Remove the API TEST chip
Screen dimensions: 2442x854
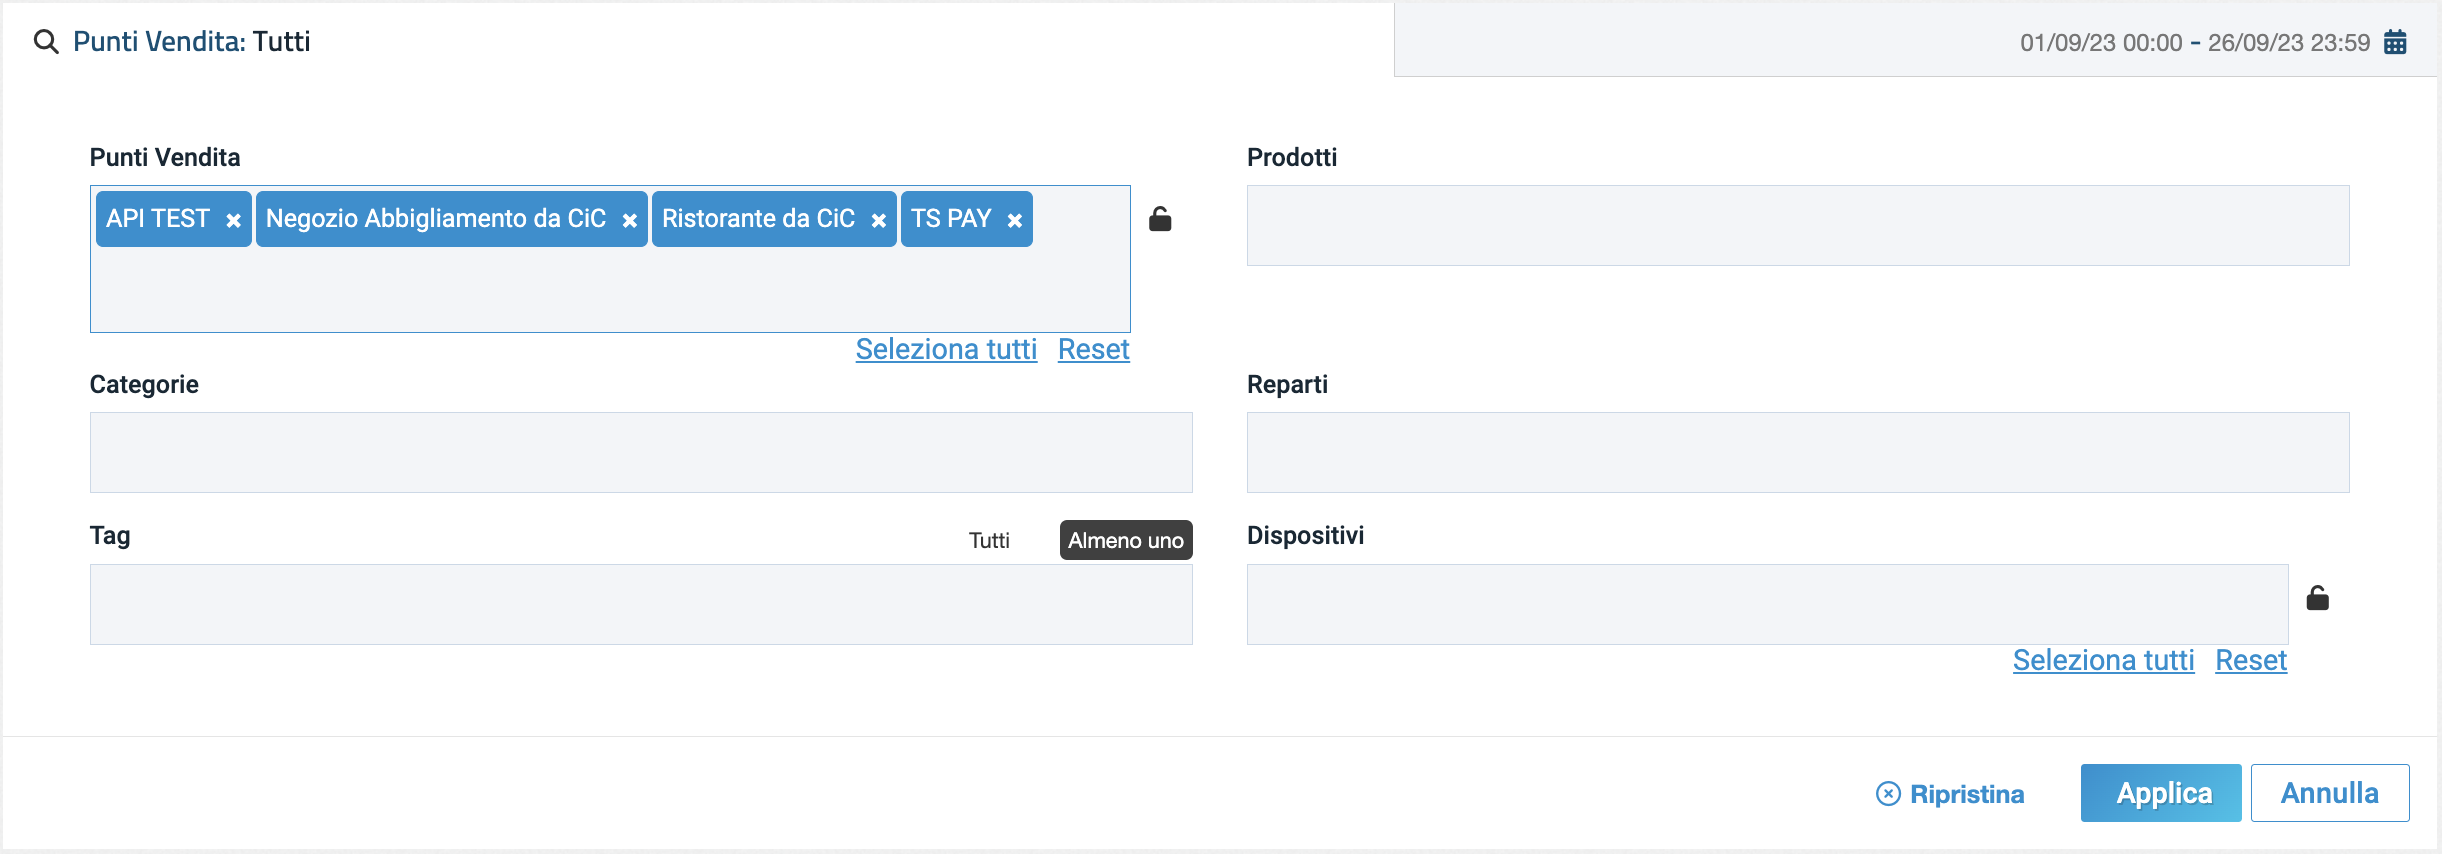(x=233, y=220)
